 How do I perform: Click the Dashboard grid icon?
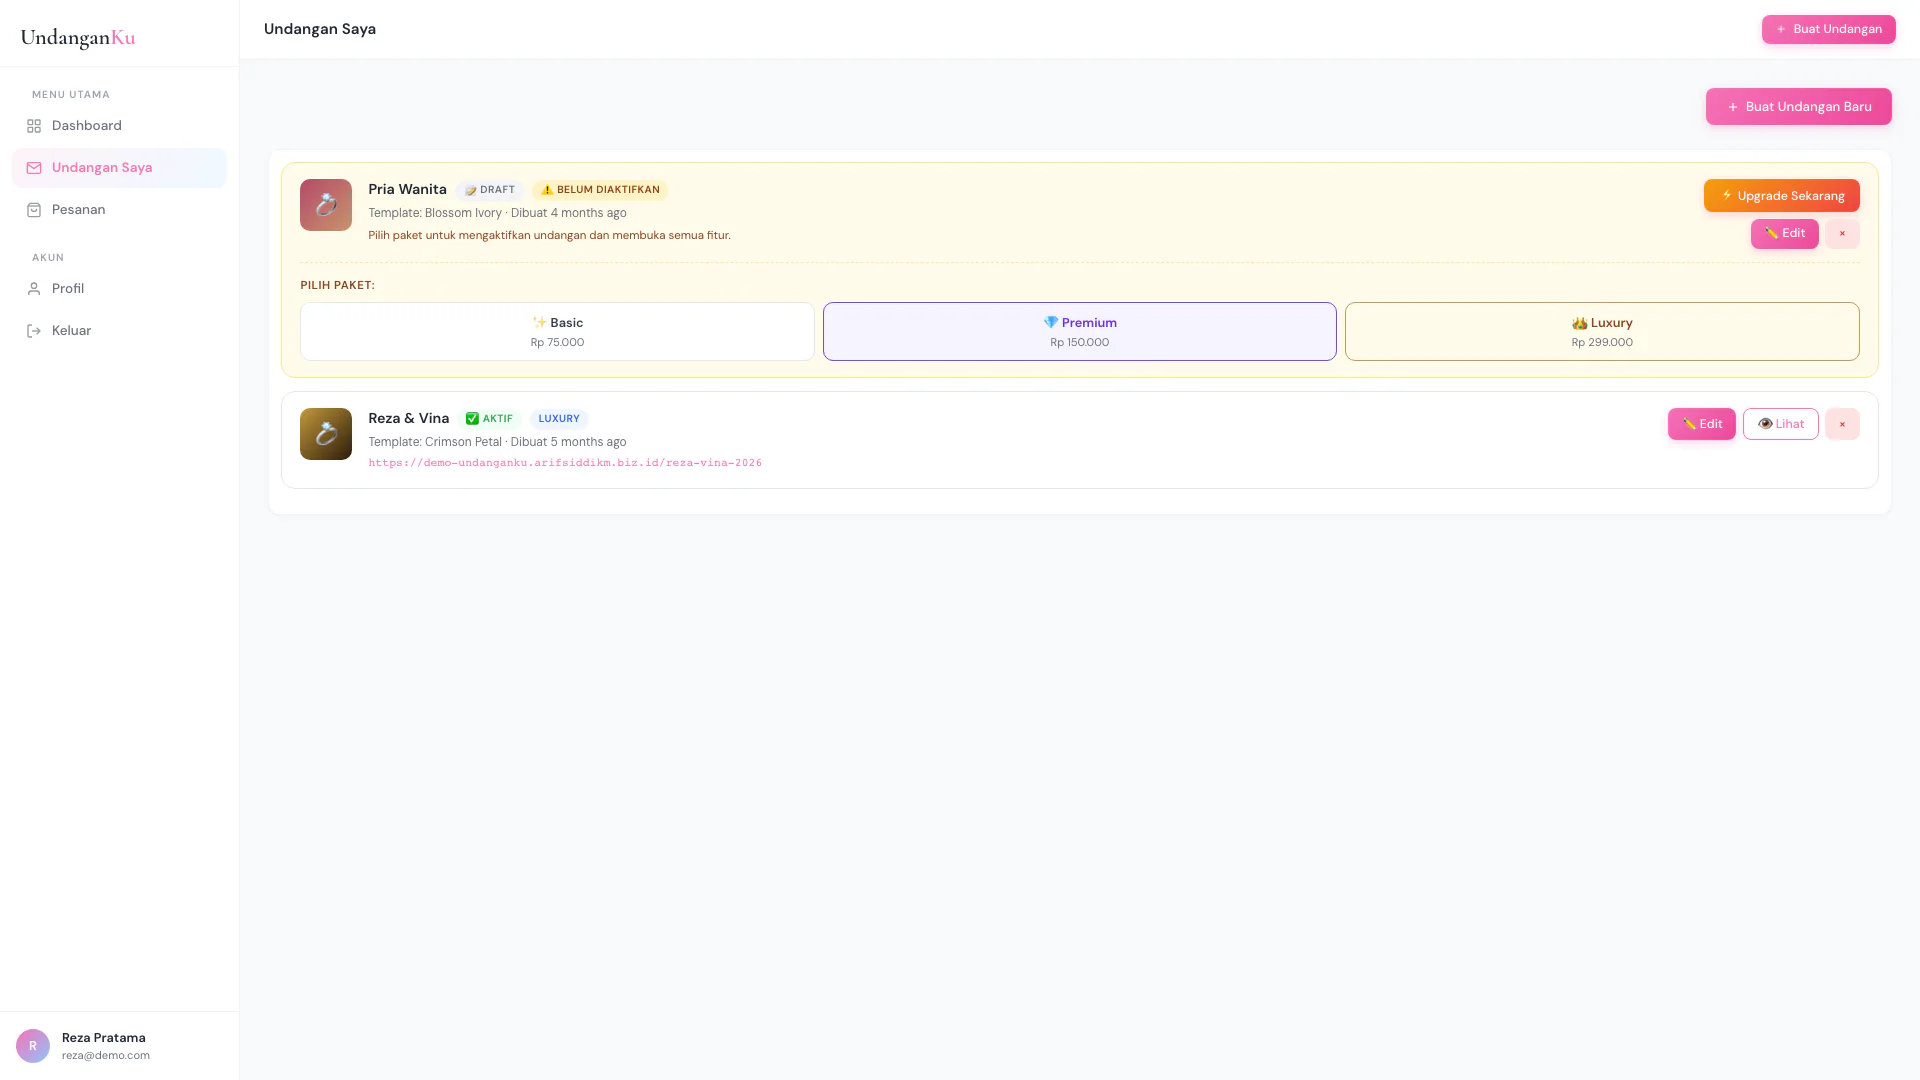34,126
